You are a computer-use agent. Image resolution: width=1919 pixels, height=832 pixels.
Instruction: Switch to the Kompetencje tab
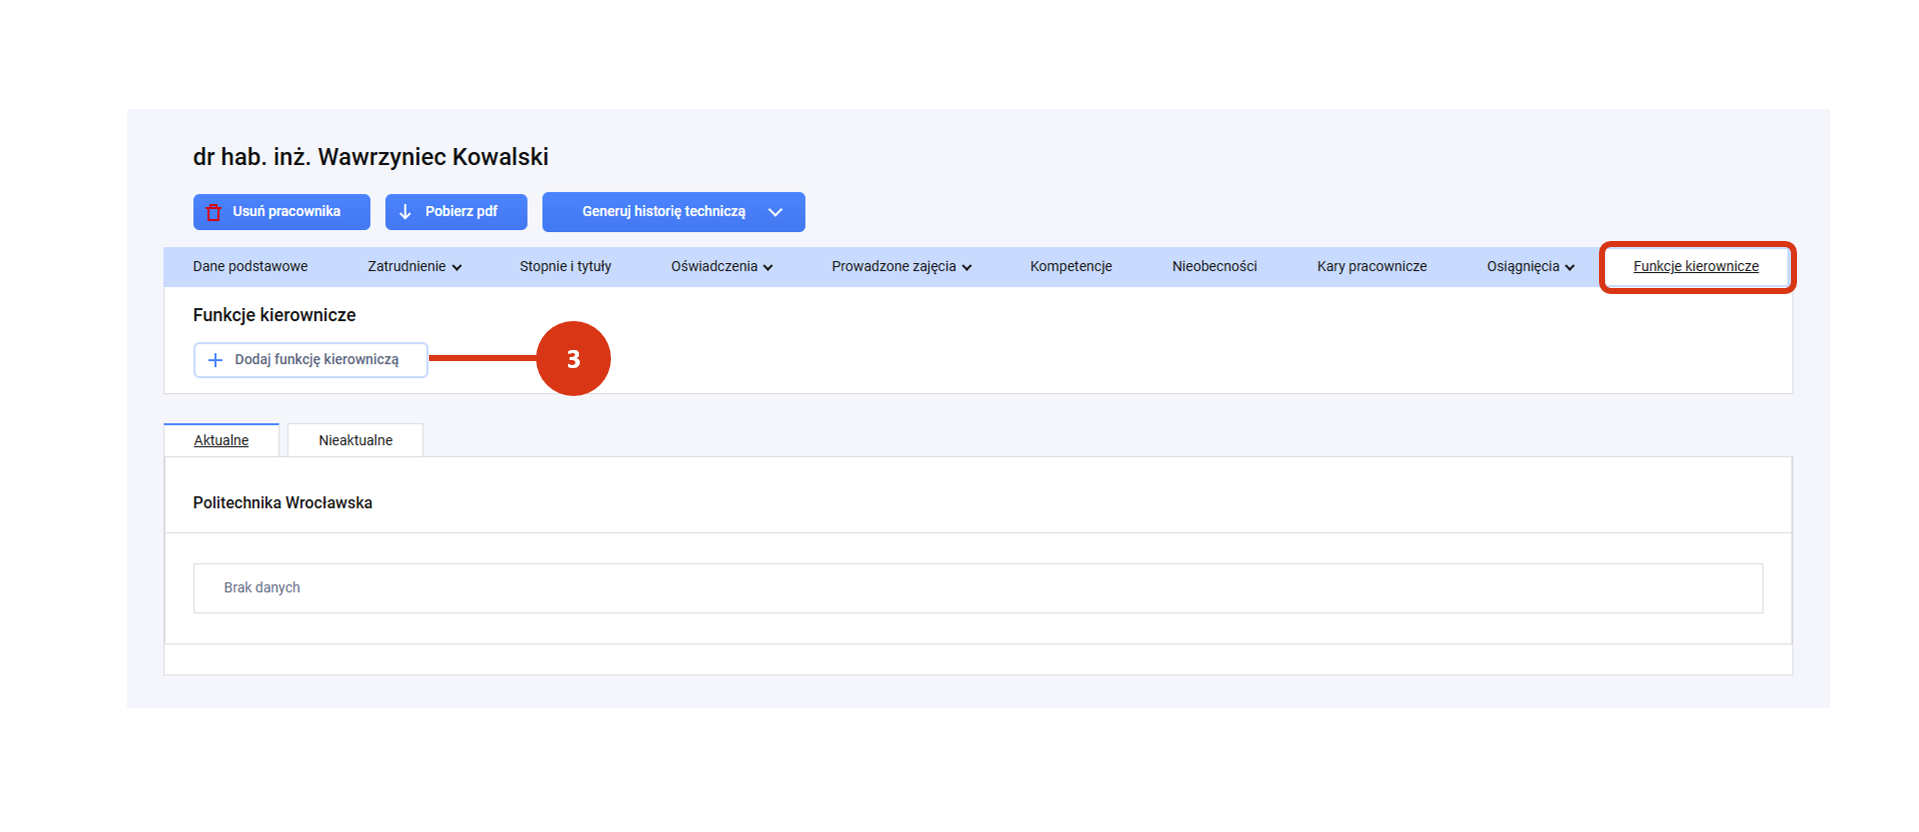pos(1071,267)
